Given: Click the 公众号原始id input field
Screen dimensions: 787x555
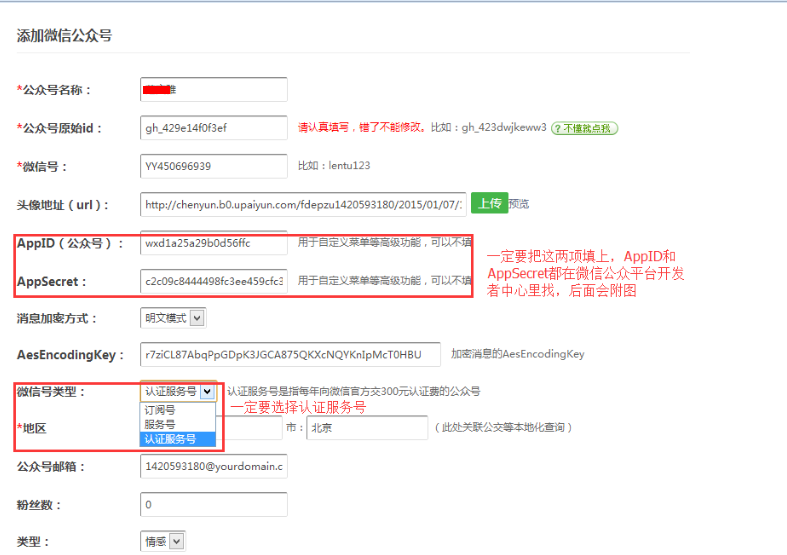Looking at the screenshot, I should click(x=214, y=128).
